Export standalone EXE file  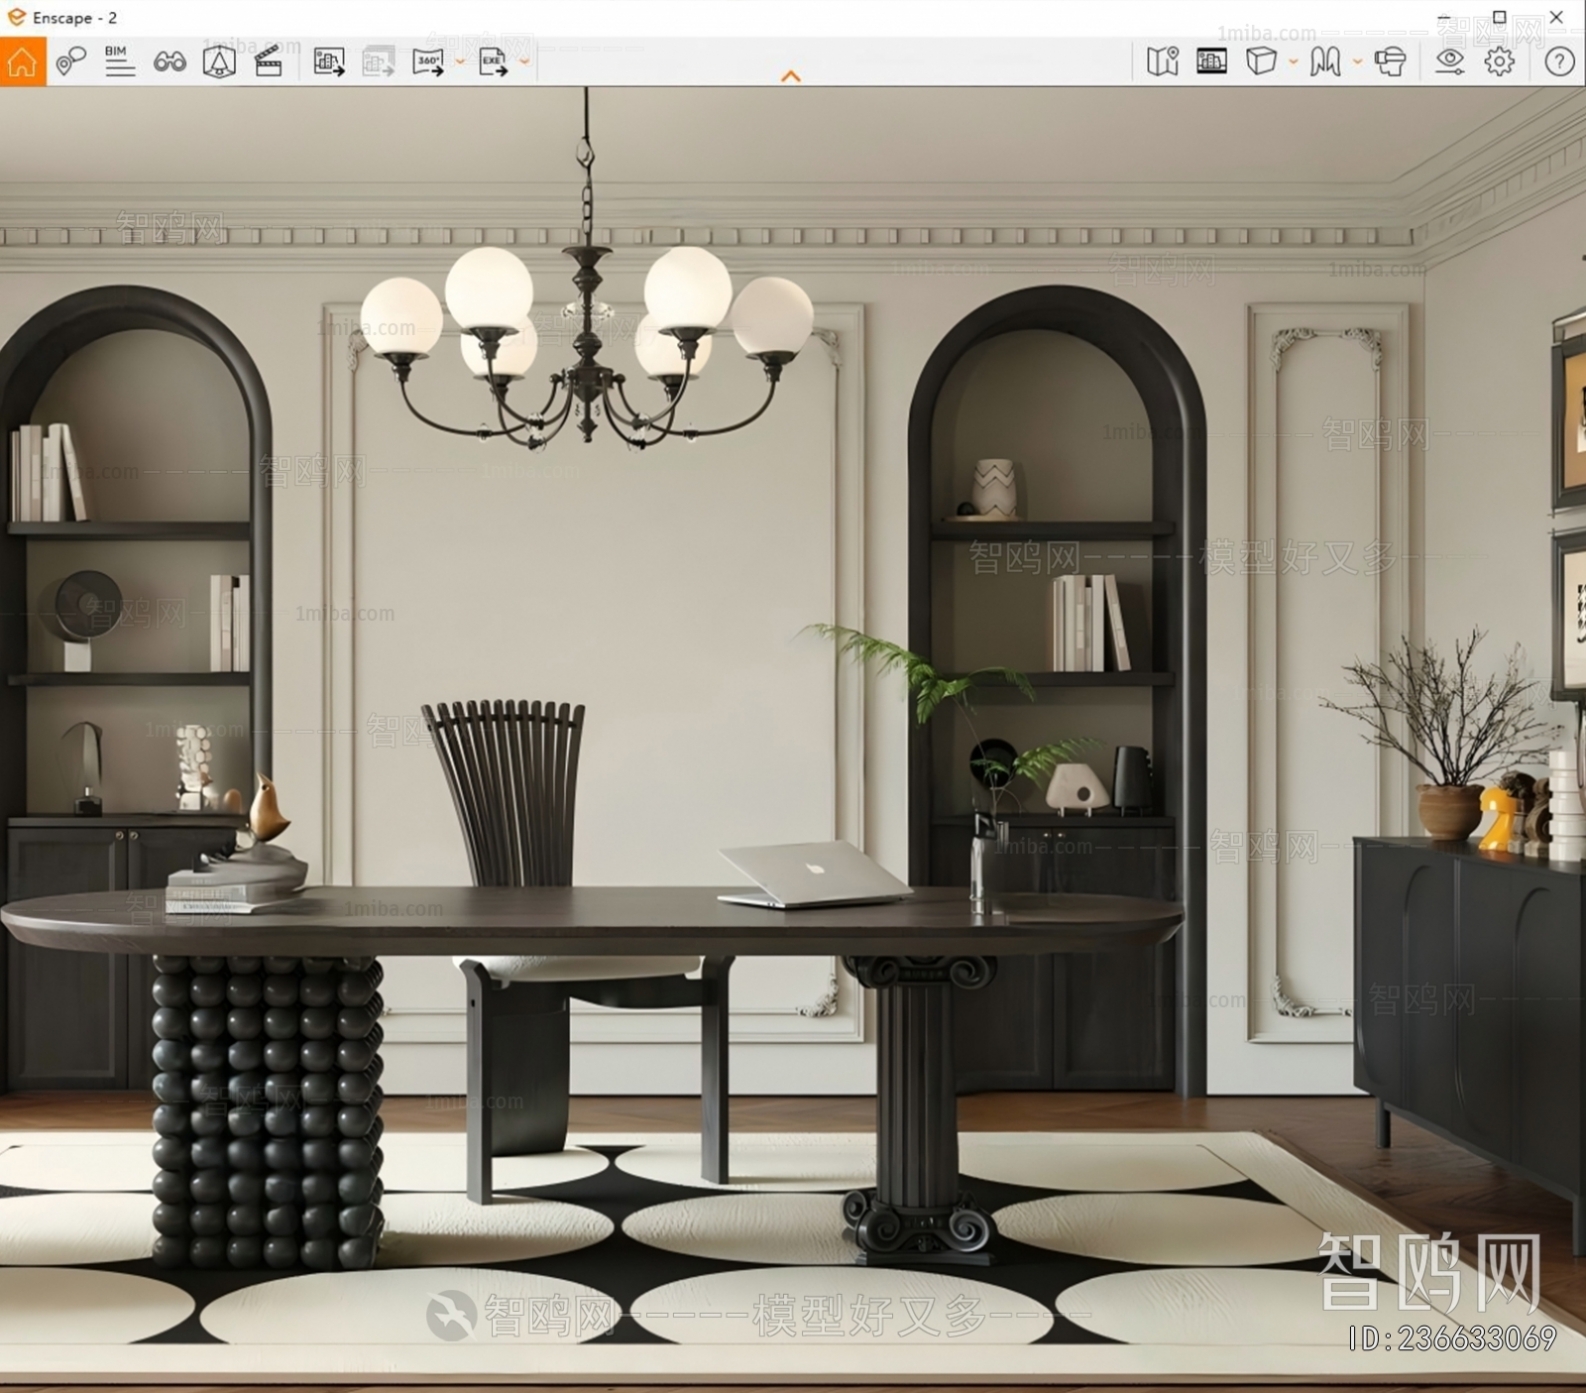493,62
